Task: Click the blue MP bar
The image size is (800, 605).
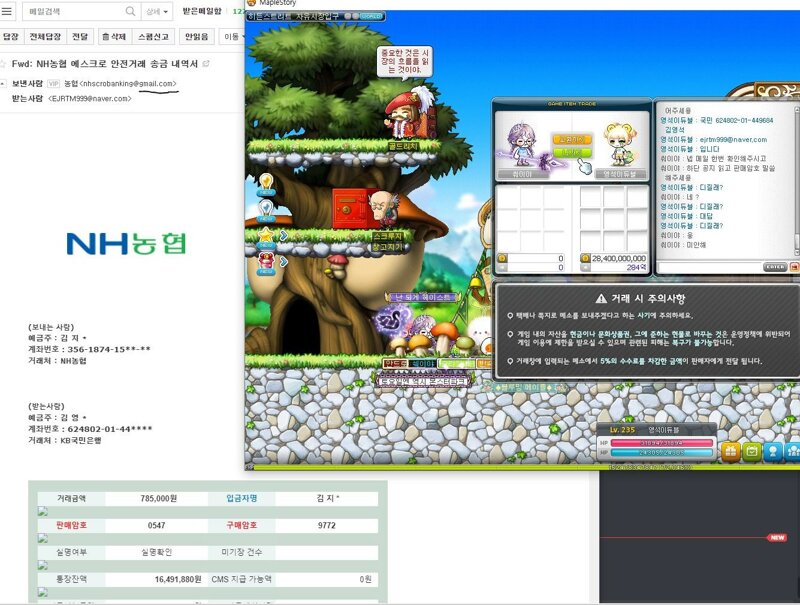Action: click(x=662, y=452)
